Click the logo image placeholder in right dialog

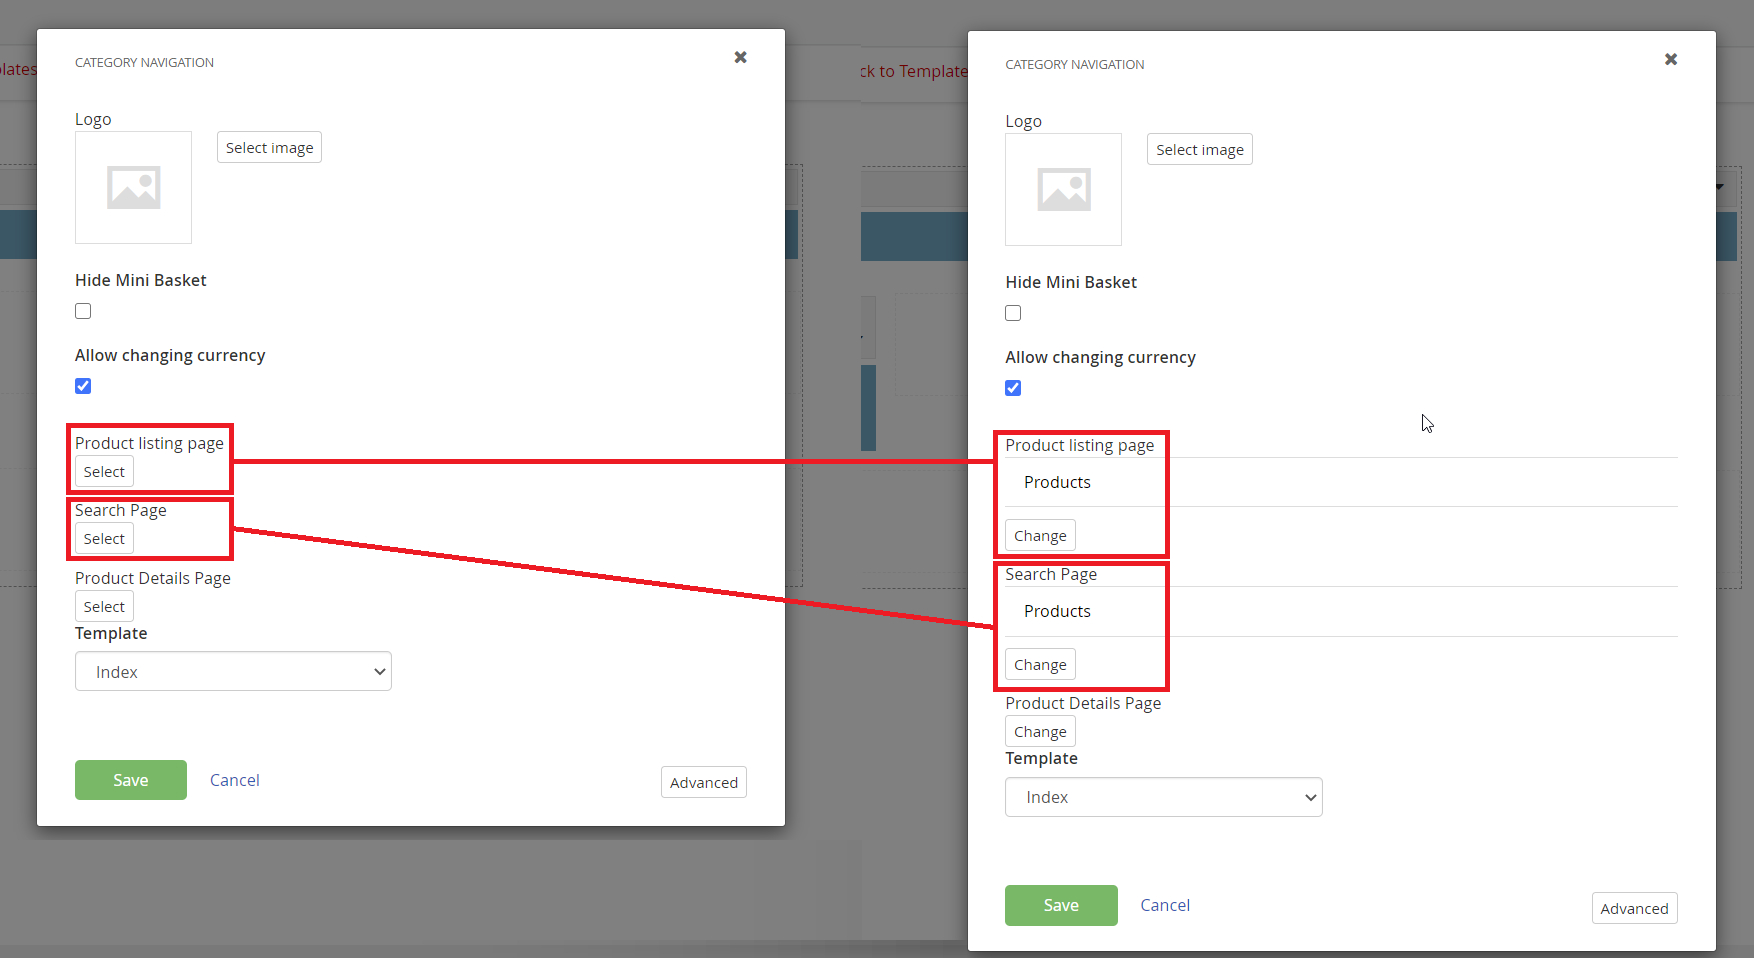point(1063,189)
